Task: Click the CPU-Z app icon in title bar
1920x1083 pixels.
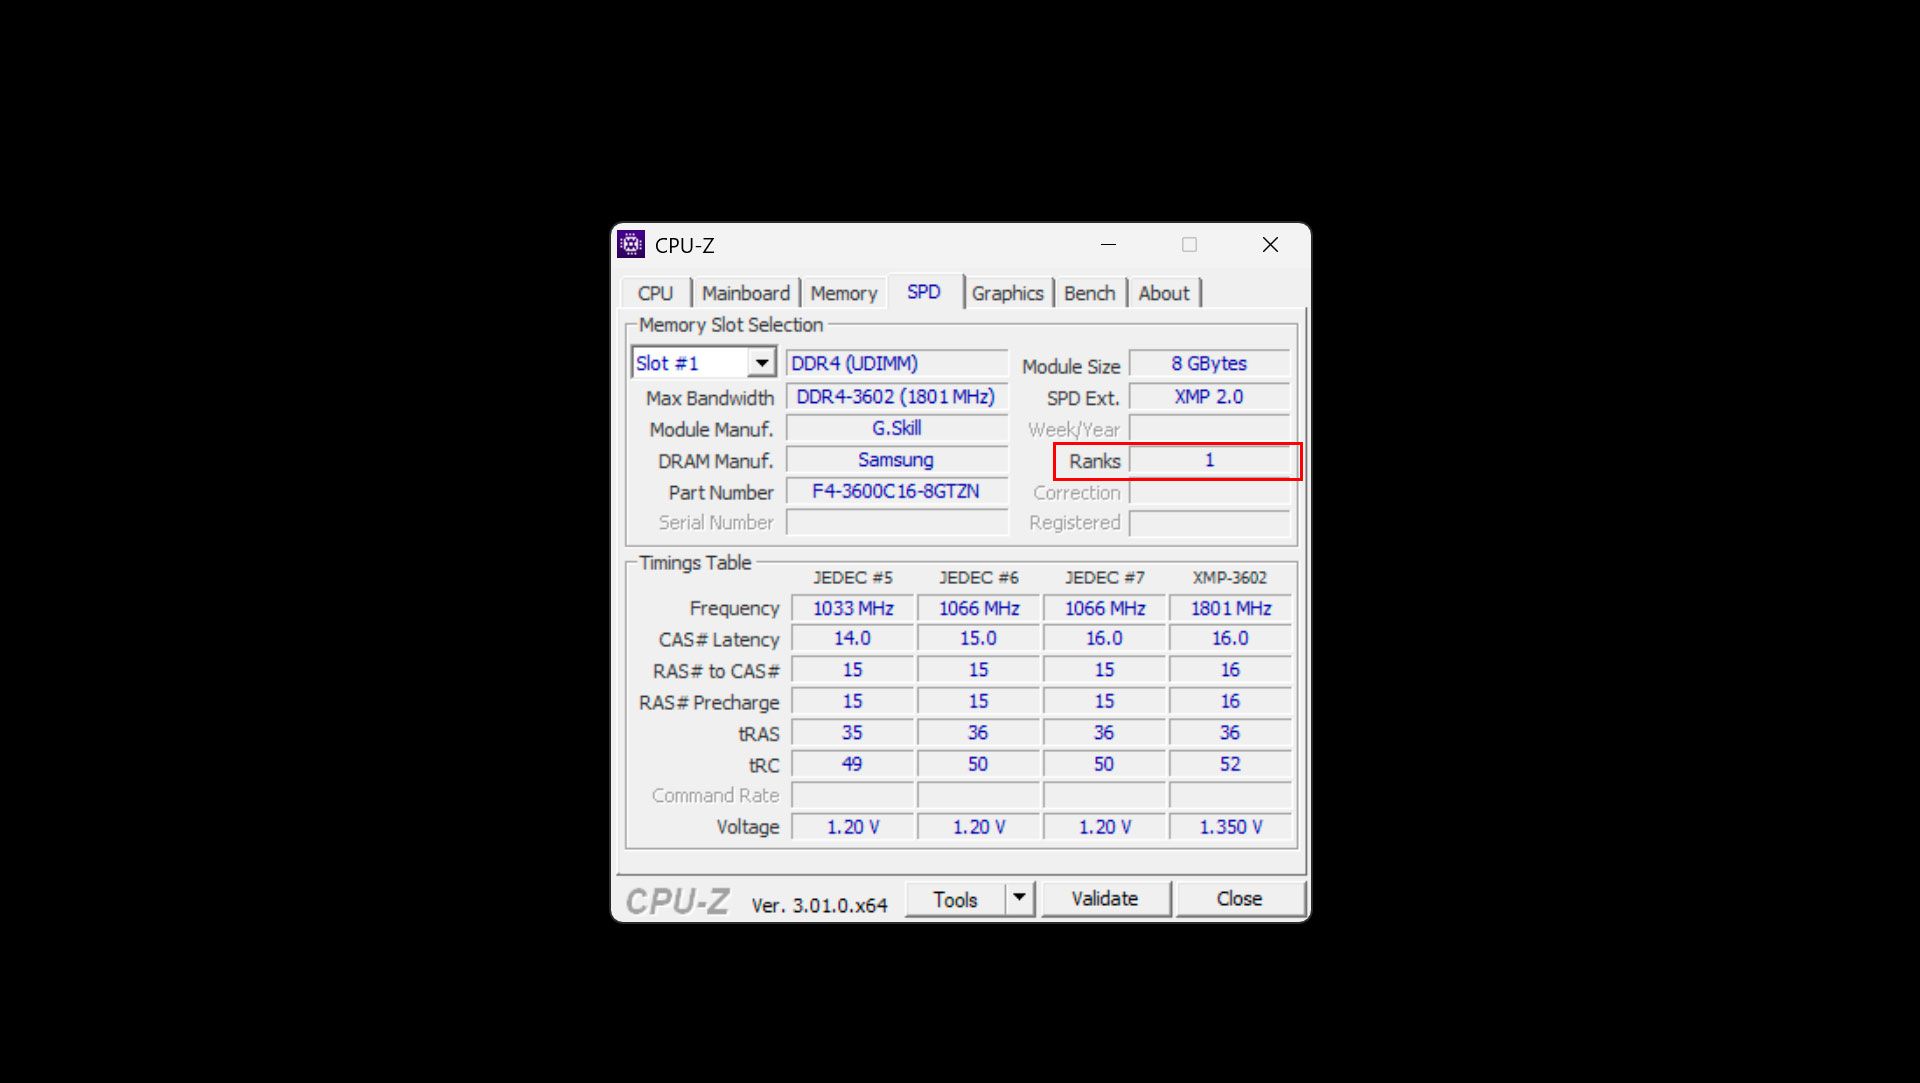Action: (x=631, y=244)
